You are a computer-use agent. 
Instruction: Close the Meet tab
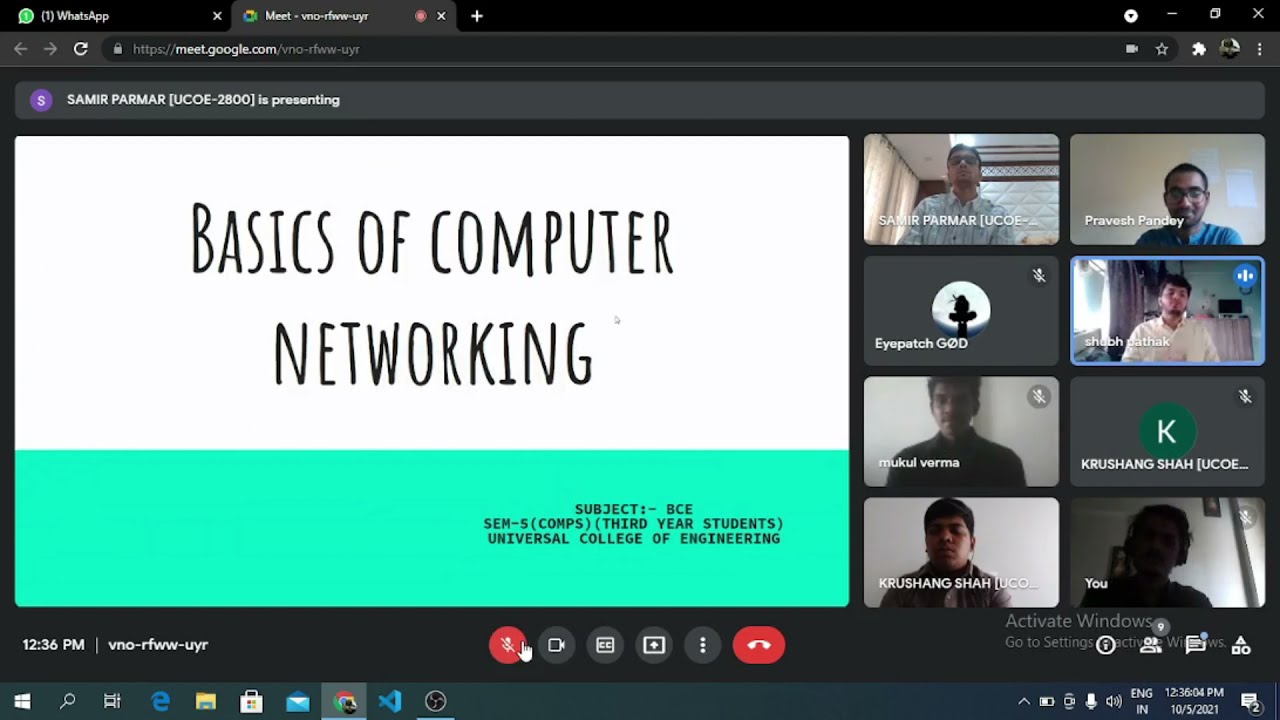[x=441, y=16]
